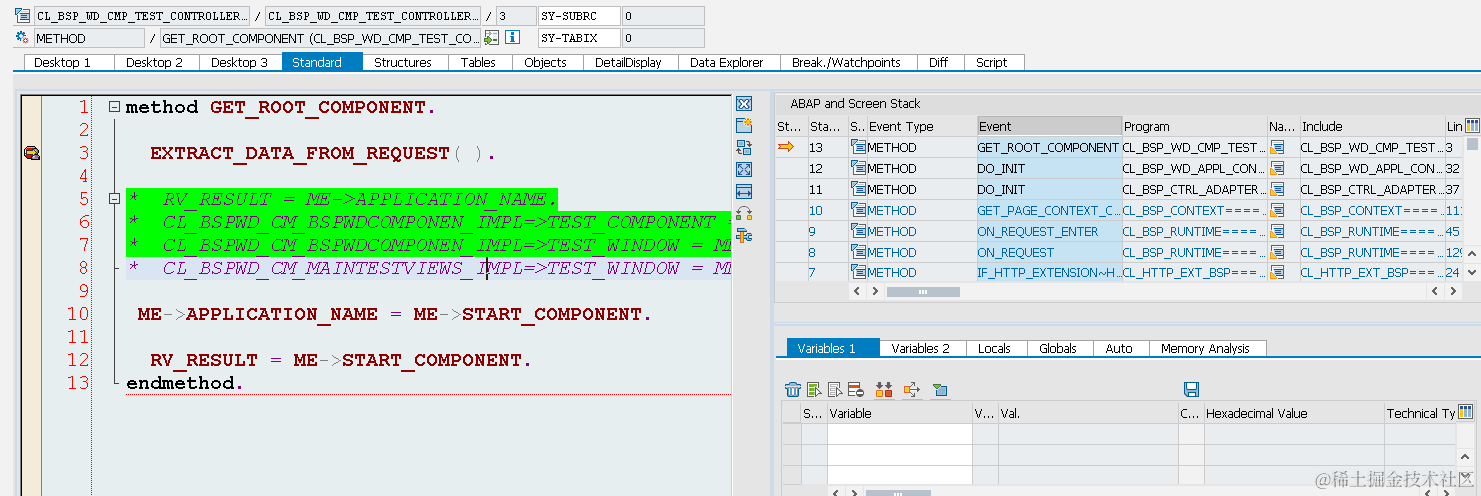Click the remove-row icon in variables toolbar
The image size is (1481, 496).
coord(855,389)
